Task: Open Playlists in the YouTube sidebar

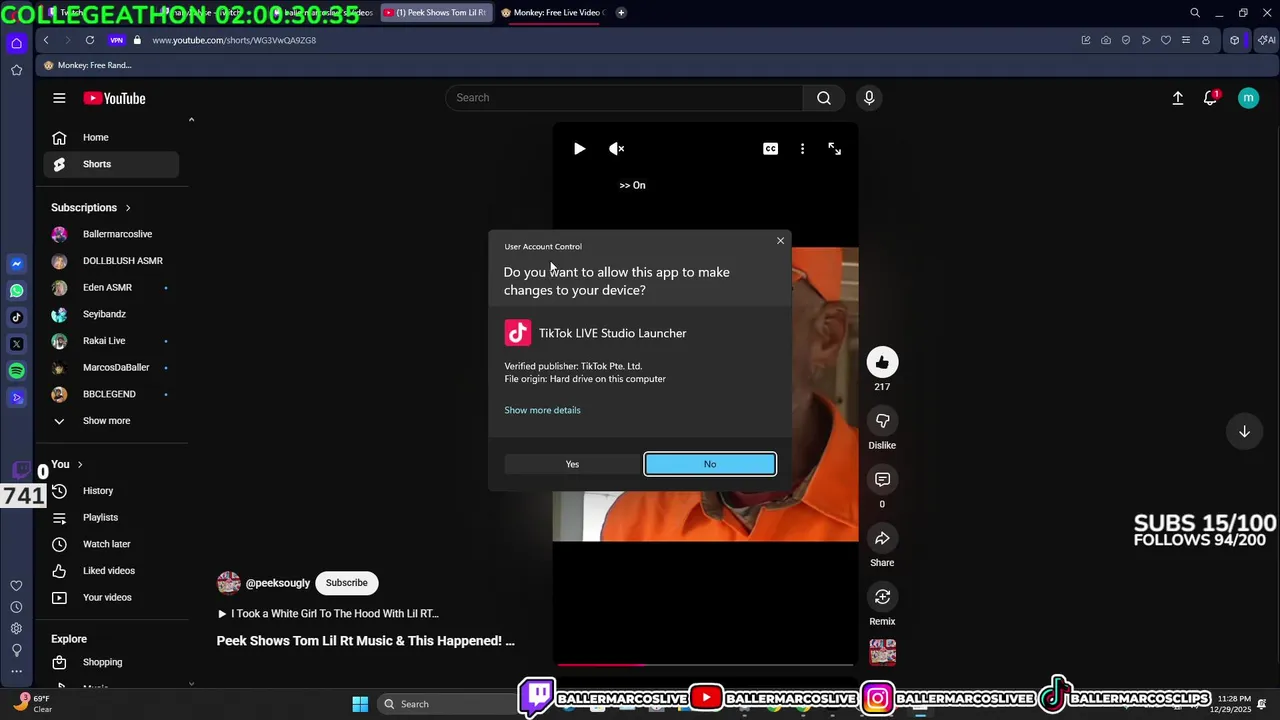Action: click(x=111, y=518)
